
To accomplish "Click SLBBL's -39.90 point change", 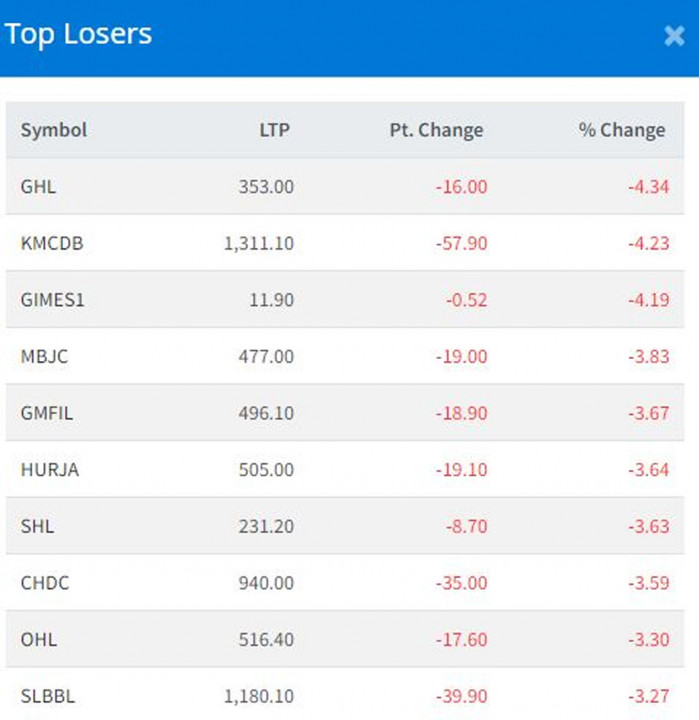I will [x=461, y=696].
